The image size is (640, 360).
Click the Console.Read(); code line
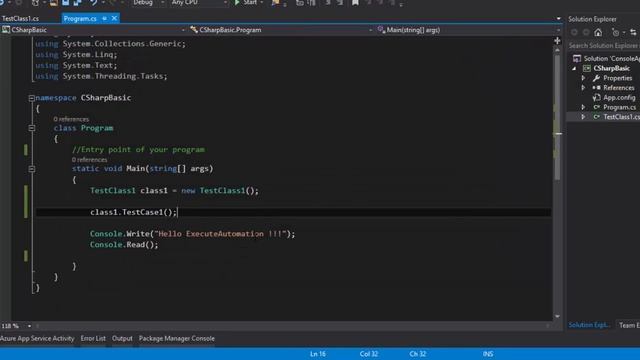click(x=124, y=245)
